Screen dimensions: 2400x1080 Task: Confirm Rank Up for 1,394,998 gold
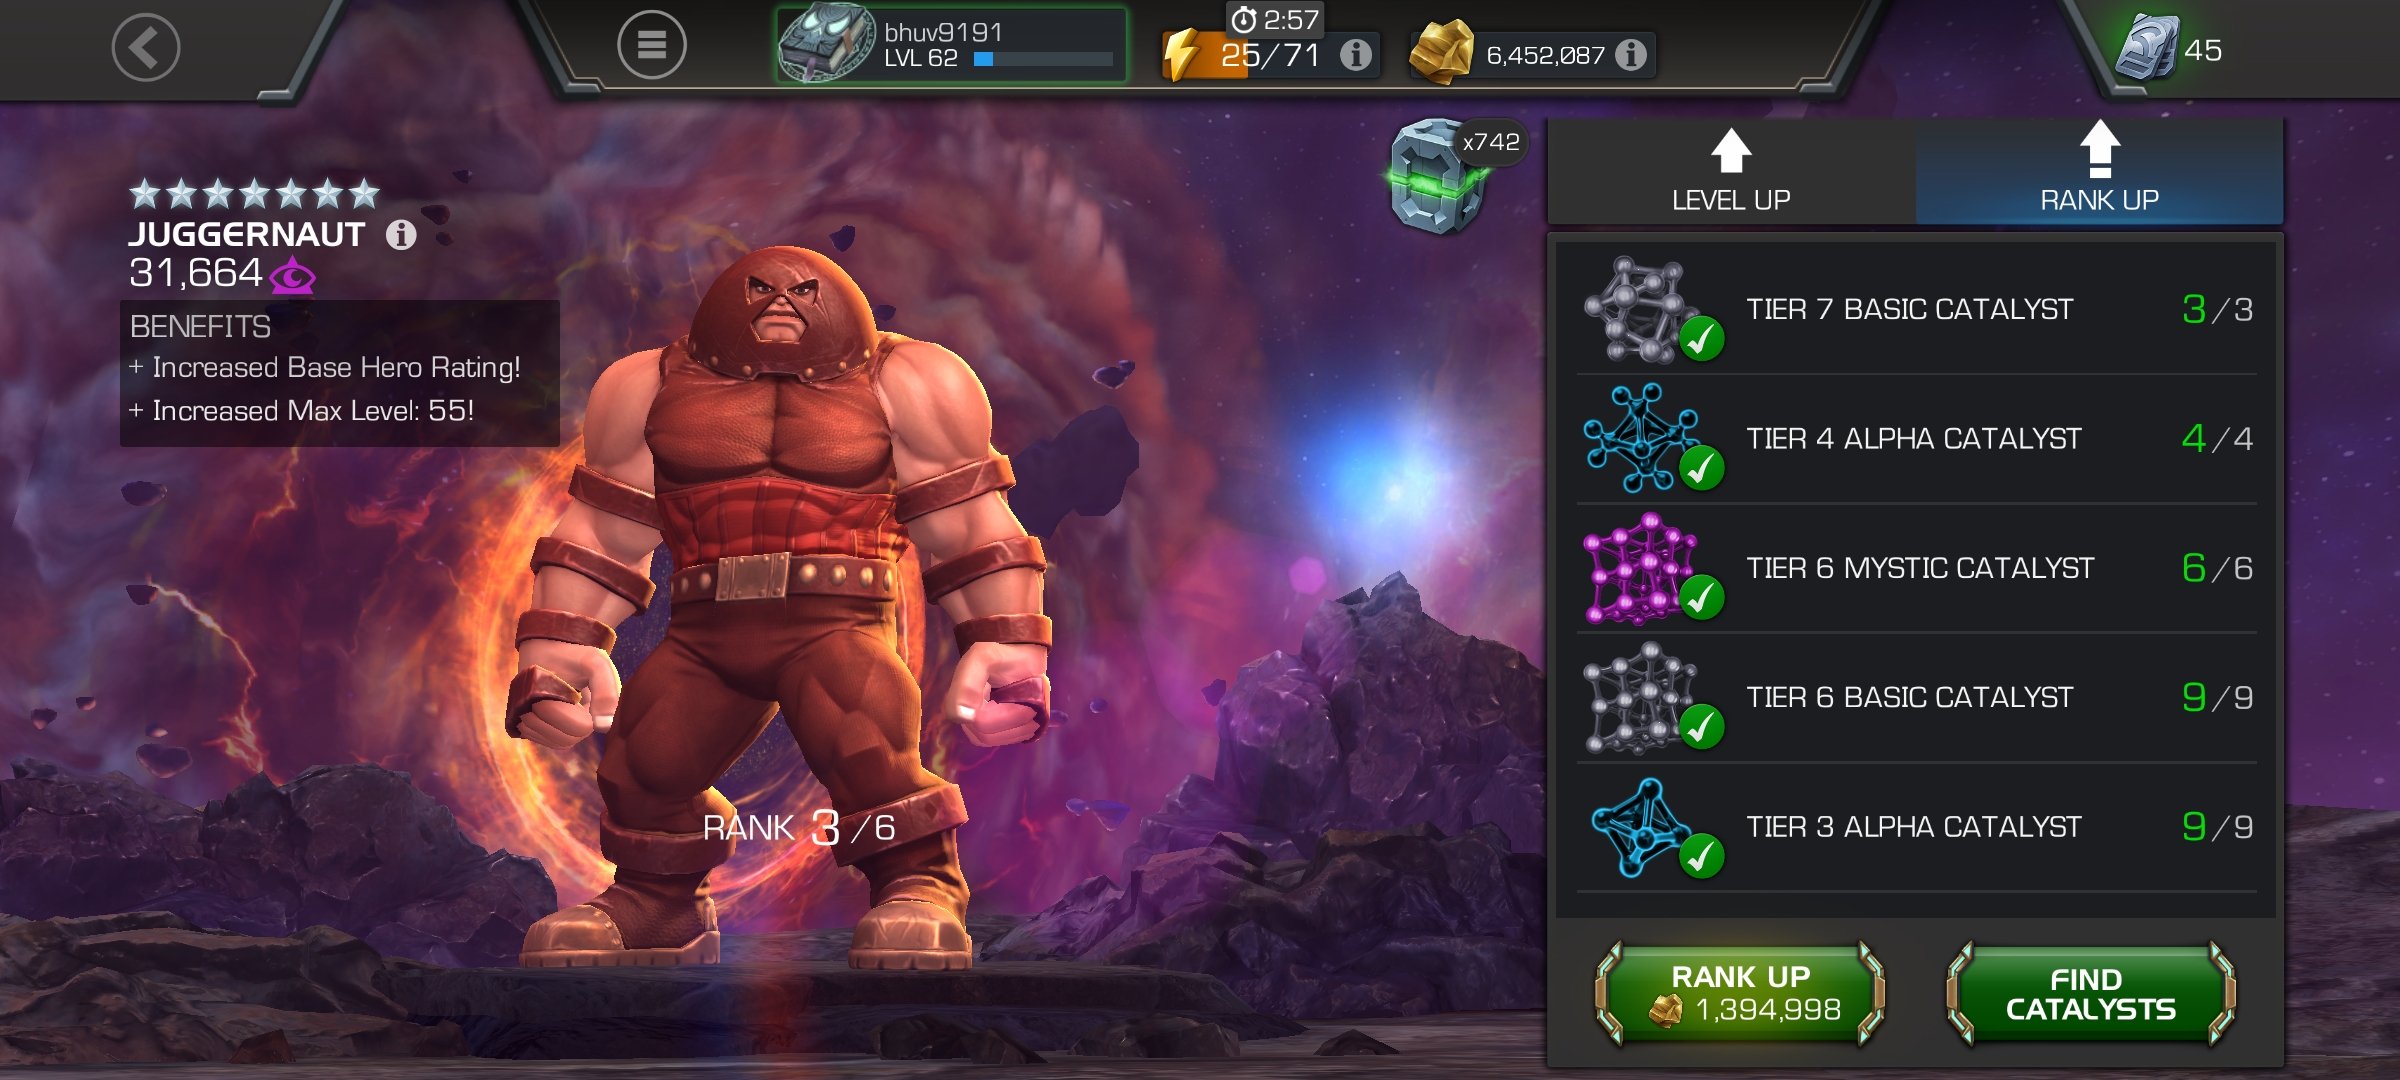(x=1740, y=994)
